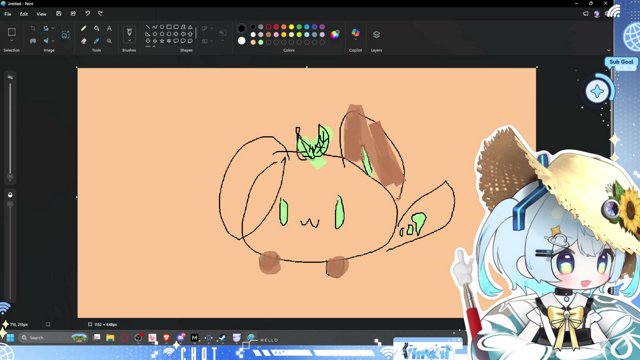The image size is (640, 360).
Task: Open the View menu
Action: pos(41,14)
